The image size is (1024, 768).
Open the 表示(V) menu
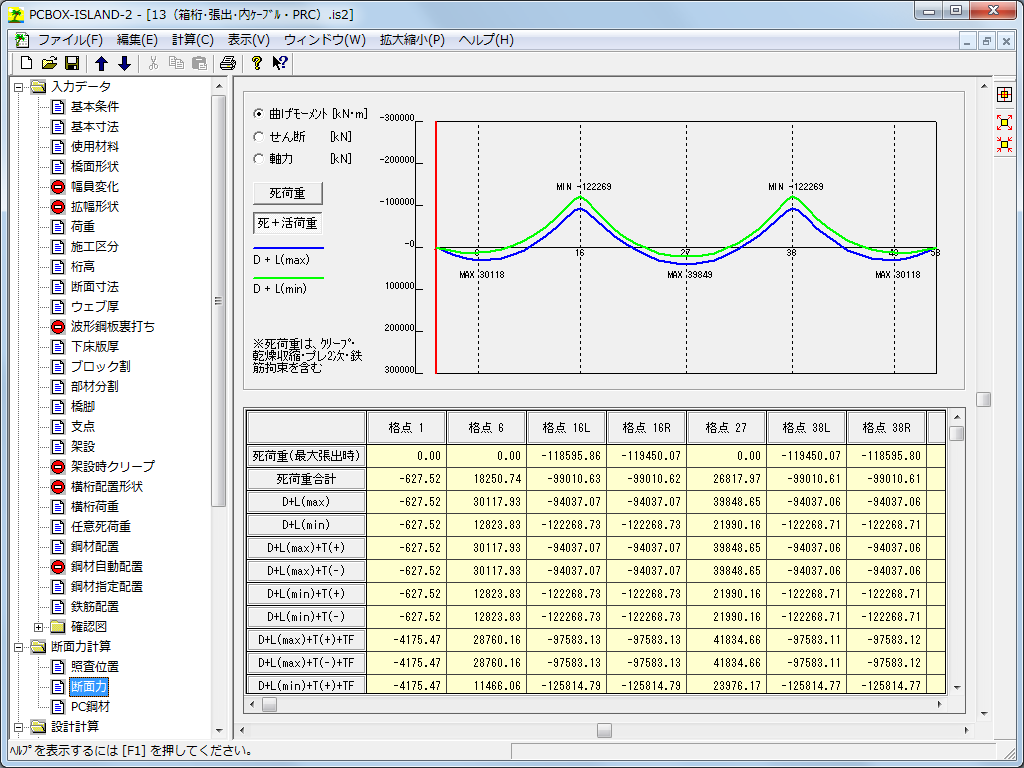tap(248, 40)
